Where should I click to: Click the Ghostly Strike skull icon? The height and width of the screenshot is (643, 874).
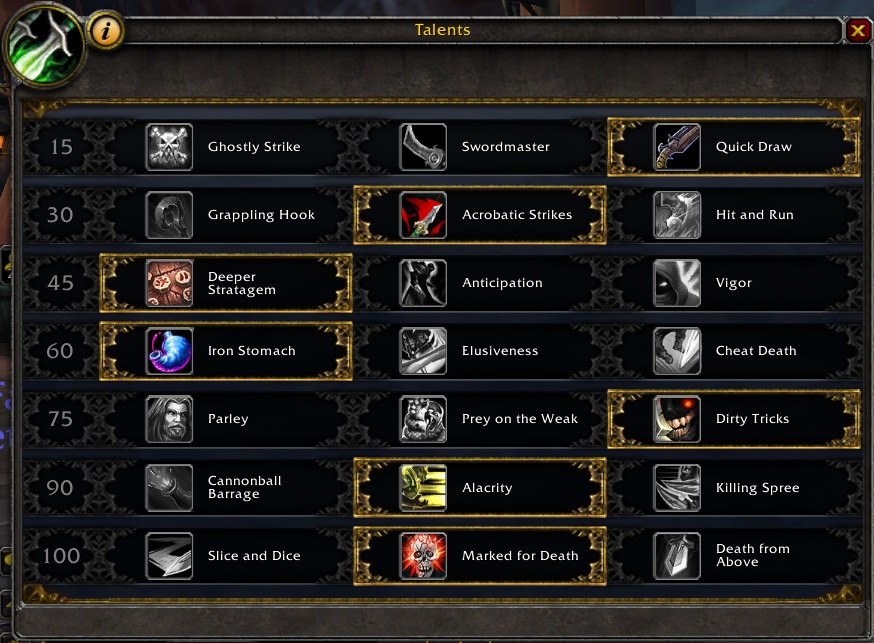(169, 147)
